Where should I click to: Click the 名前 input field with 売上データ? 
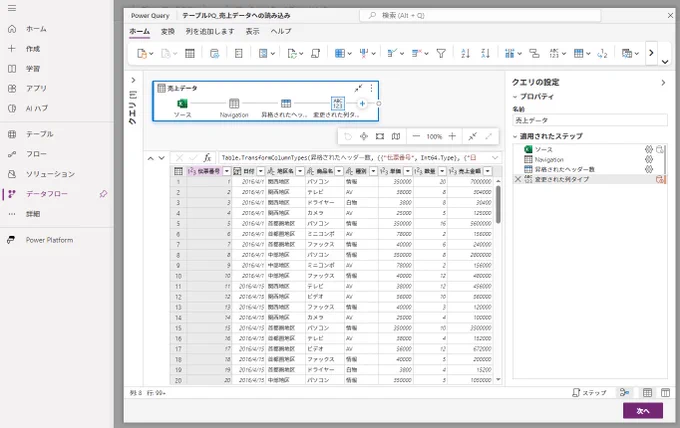tap(590, 120)
